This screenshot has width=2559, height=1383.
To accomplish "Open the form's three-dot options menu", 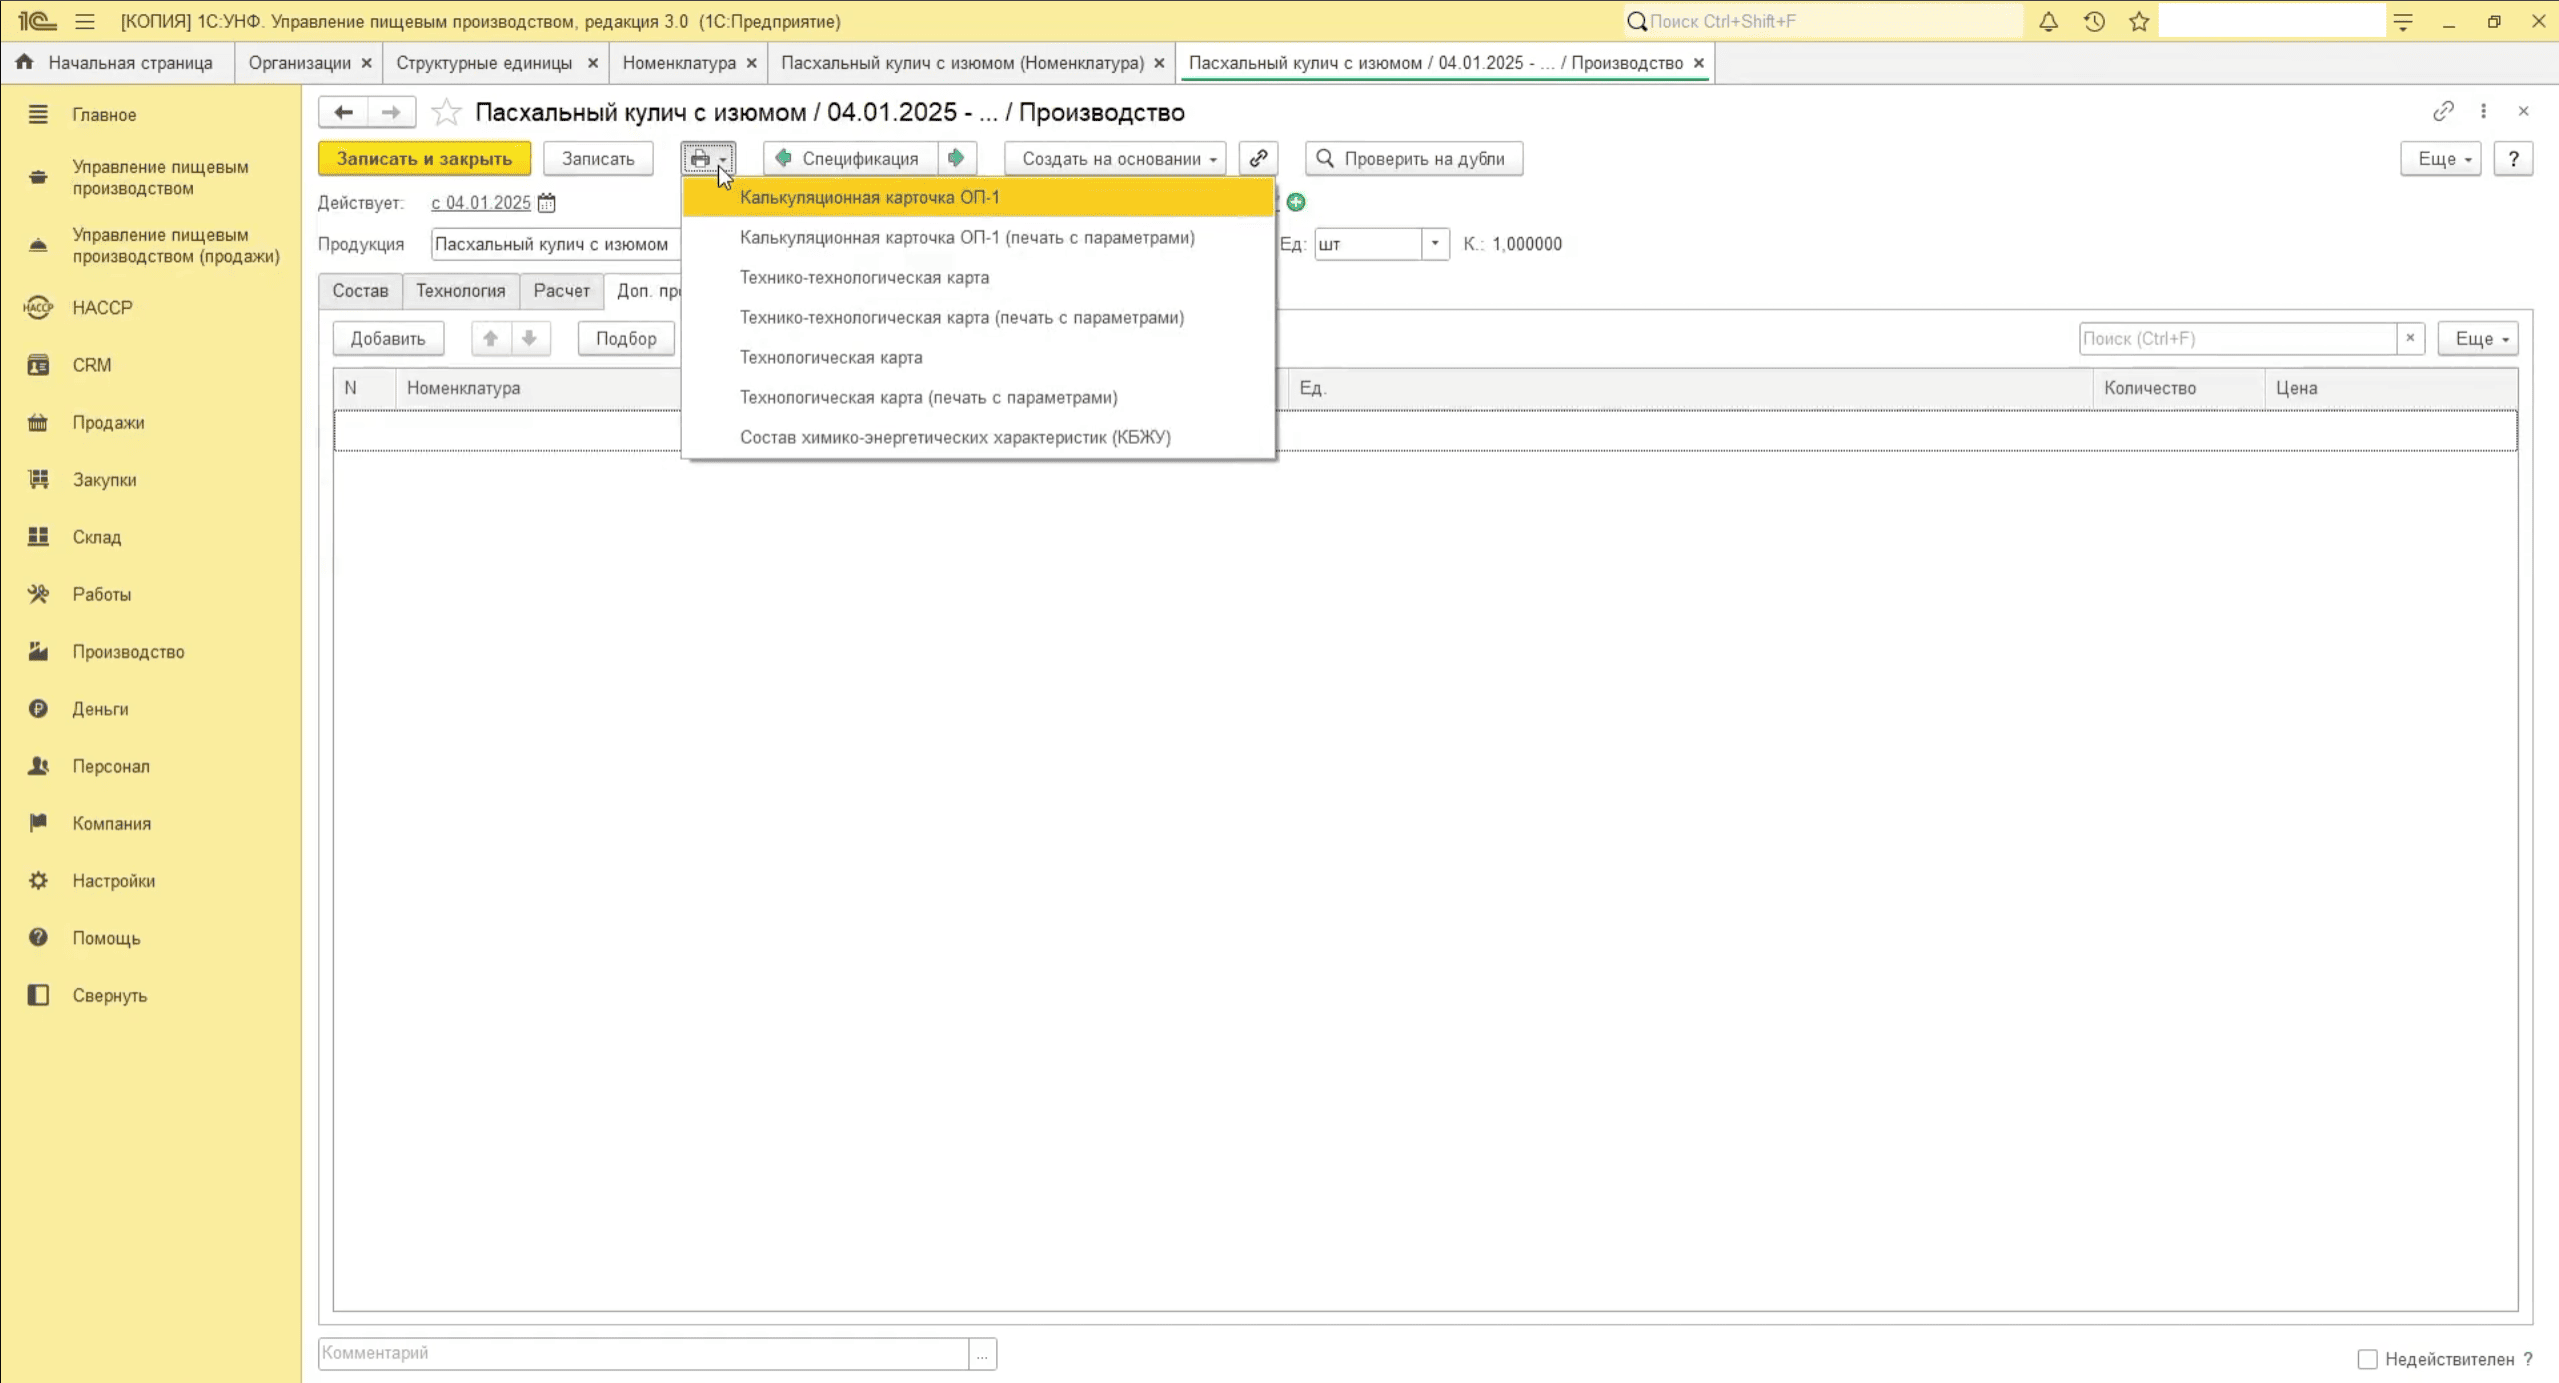I will [x=2483, y=111].
